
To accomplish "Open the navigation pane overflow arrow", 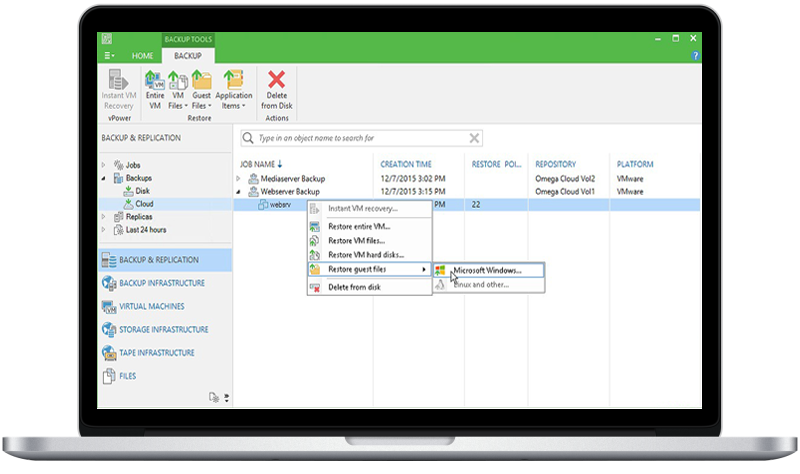I will pos(227,397).
